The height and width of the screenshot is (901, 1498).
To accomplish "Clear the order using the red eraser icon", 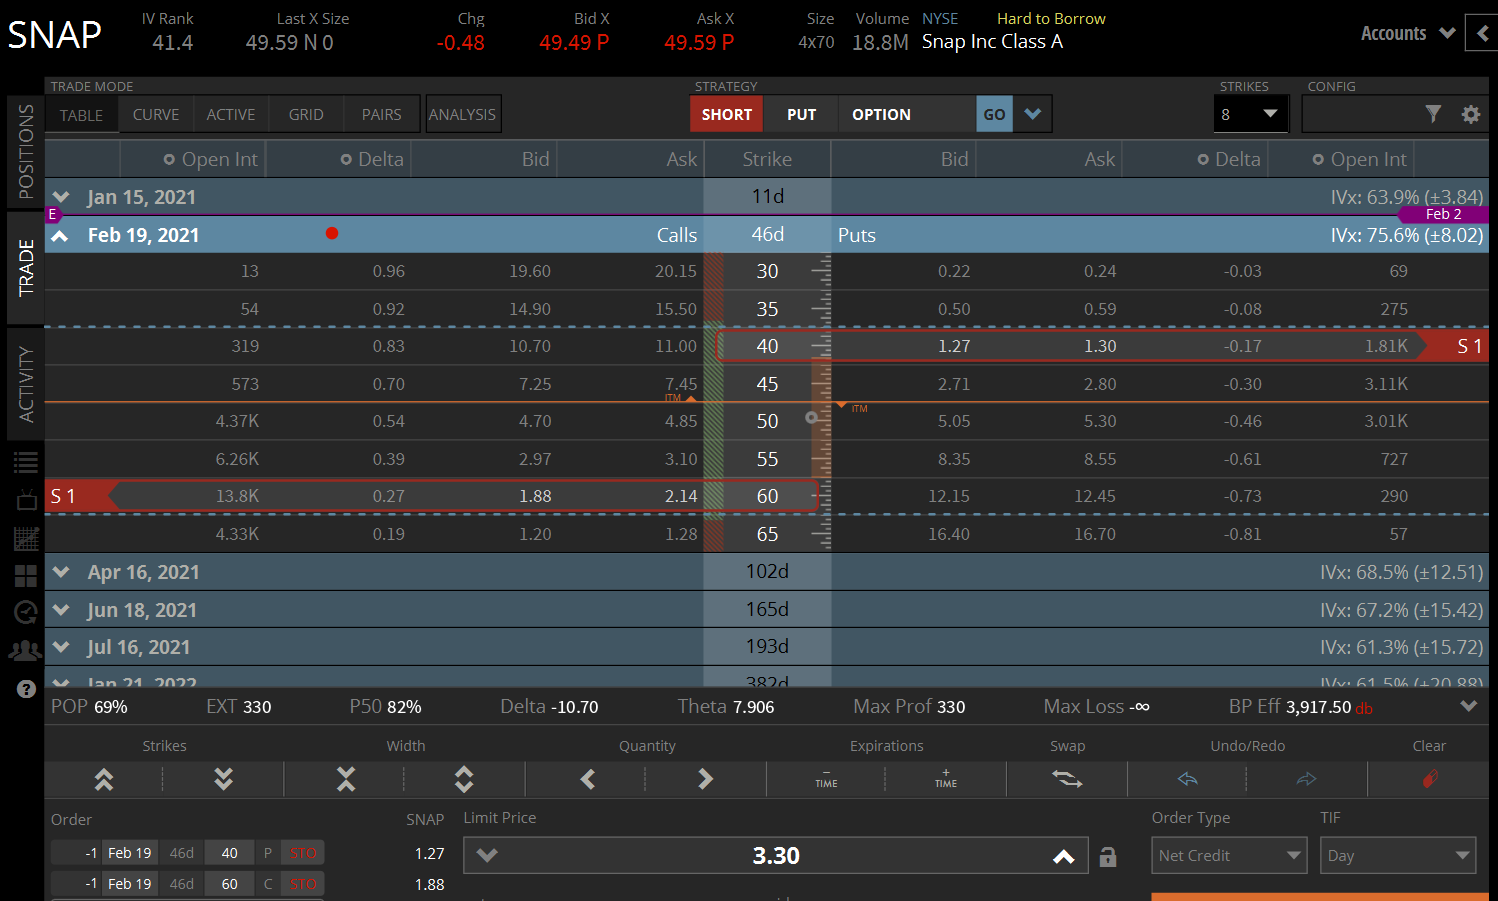I will (1430, 779).
